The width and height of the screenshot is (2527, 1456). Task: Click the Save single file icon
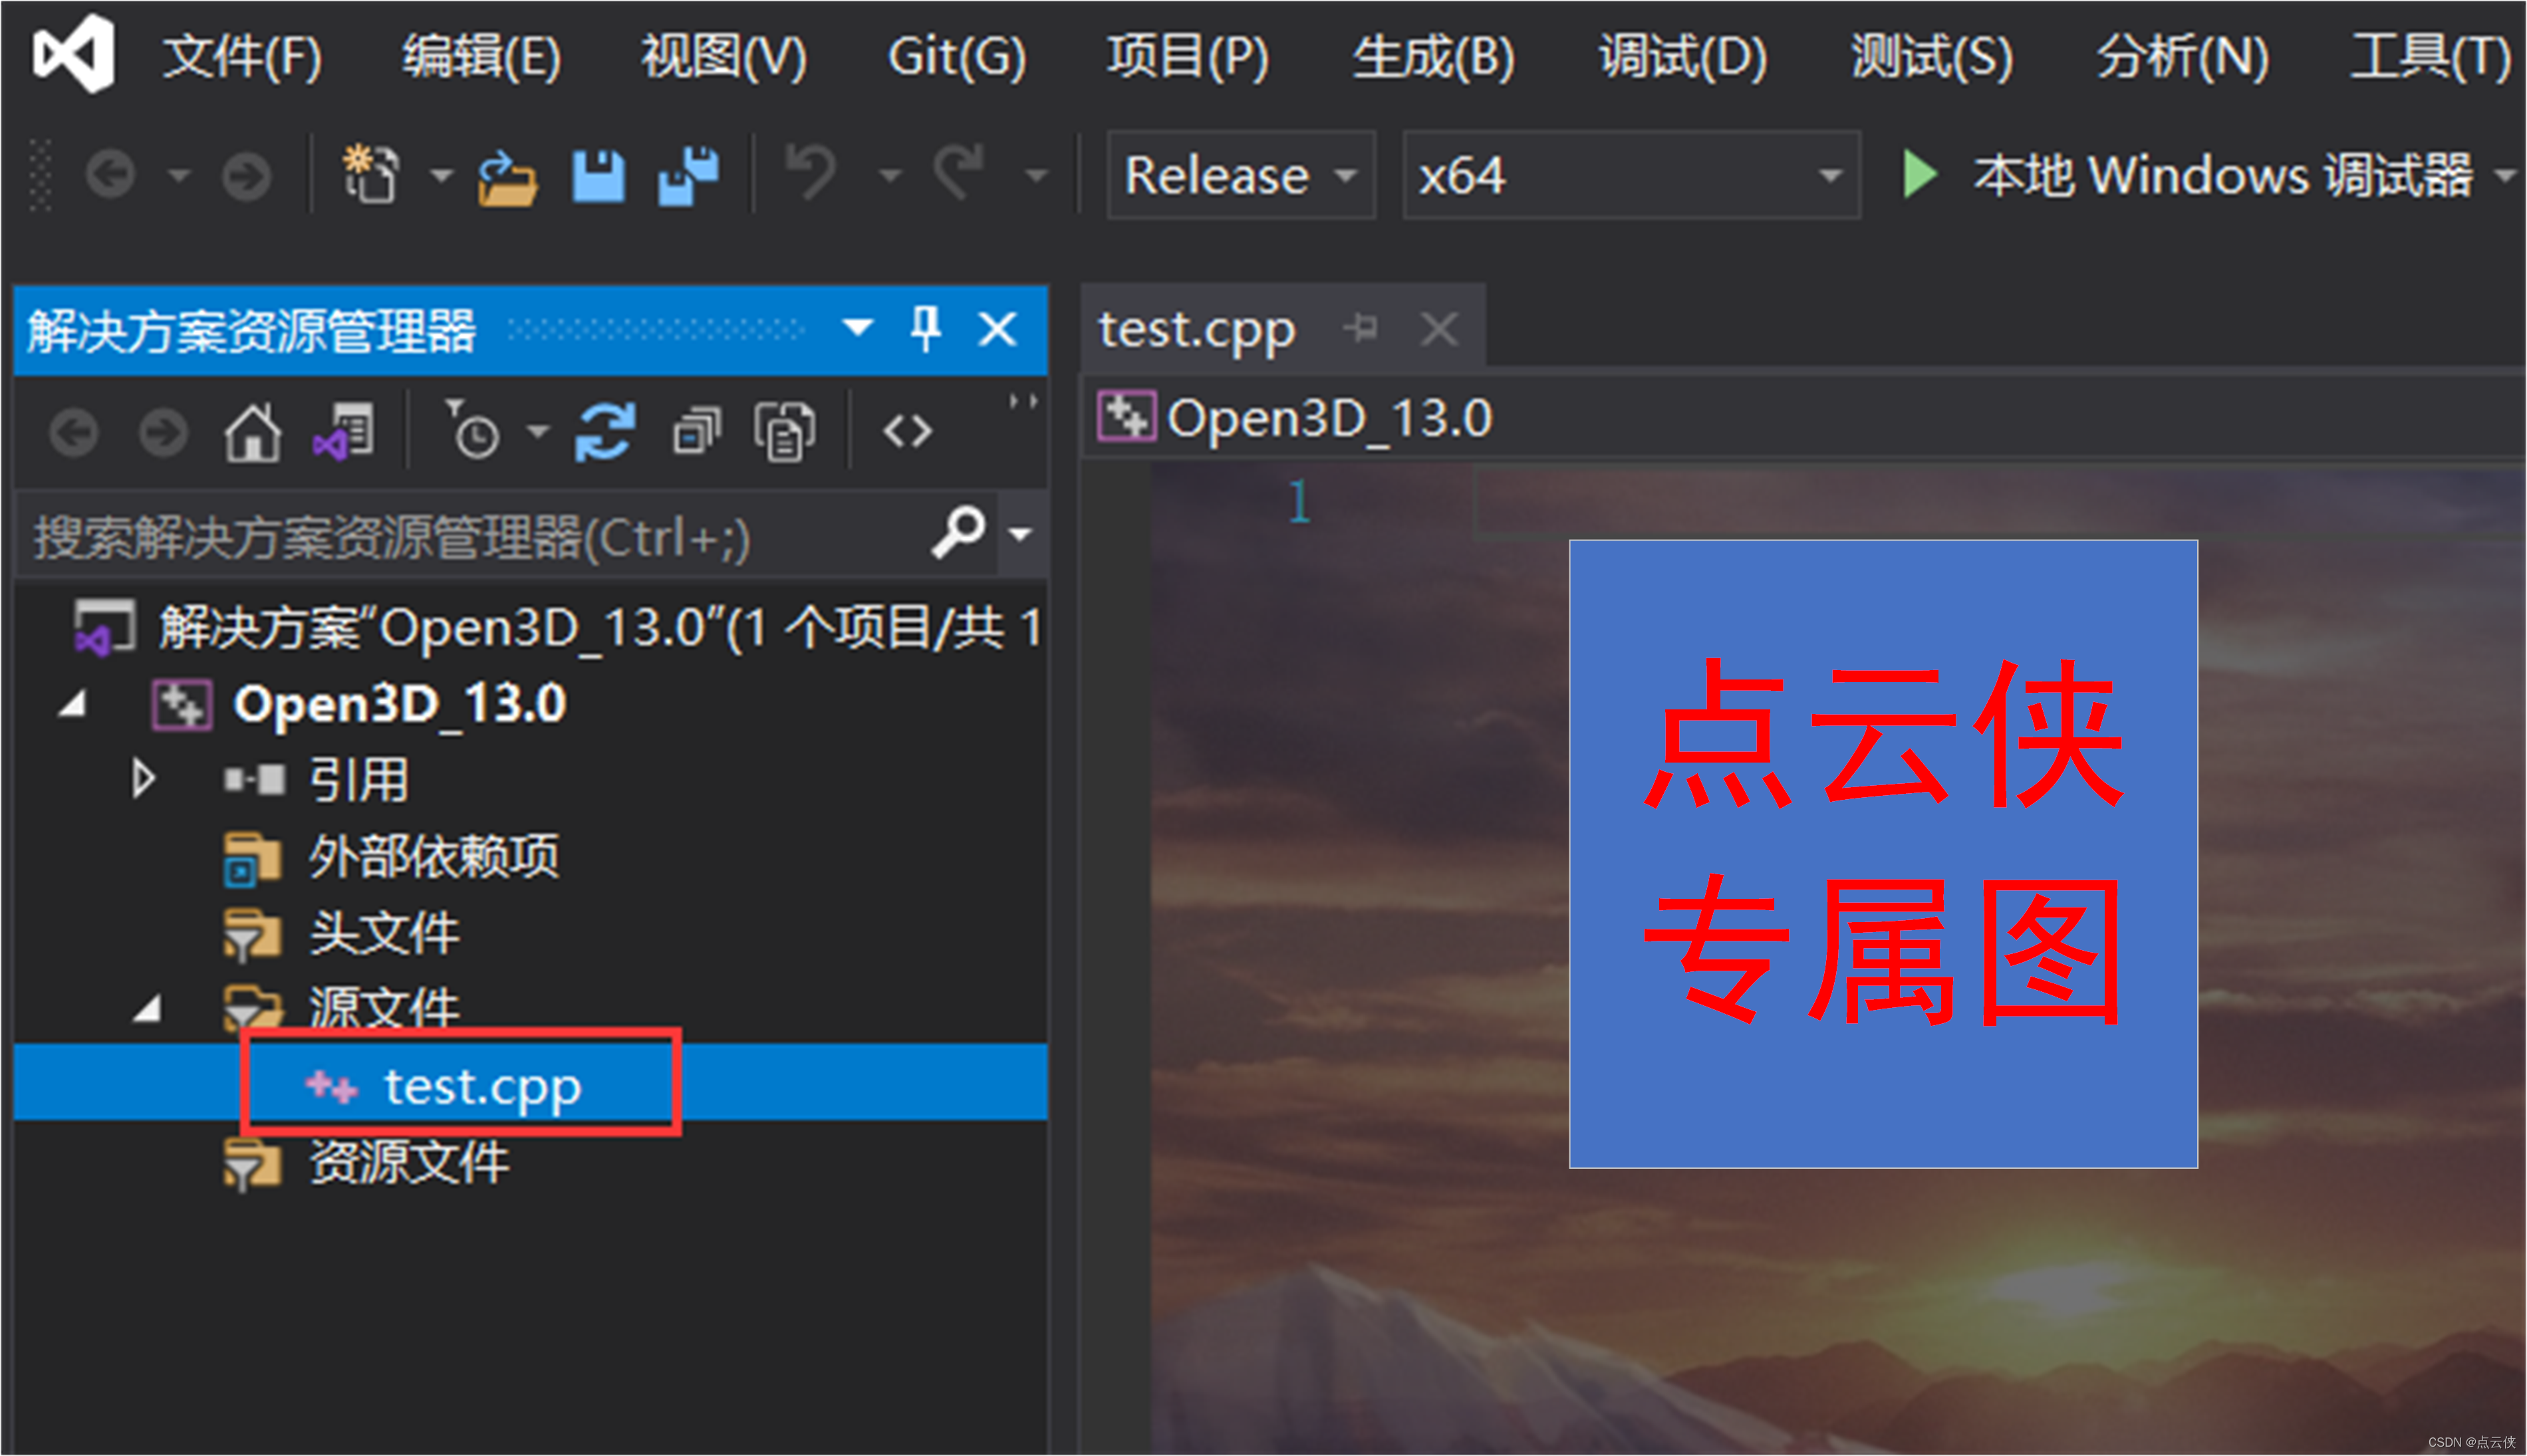point(598,175)
